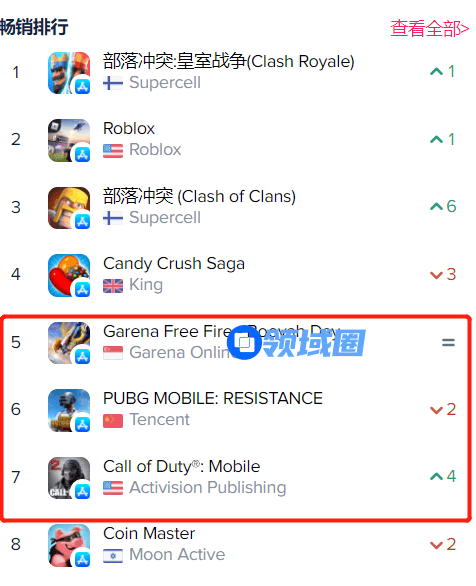Image resolution: width=476 pixels, height=586 pixels.
Task: Open the PUBG MOBILE app icon
Action: [x=69, y=410]
